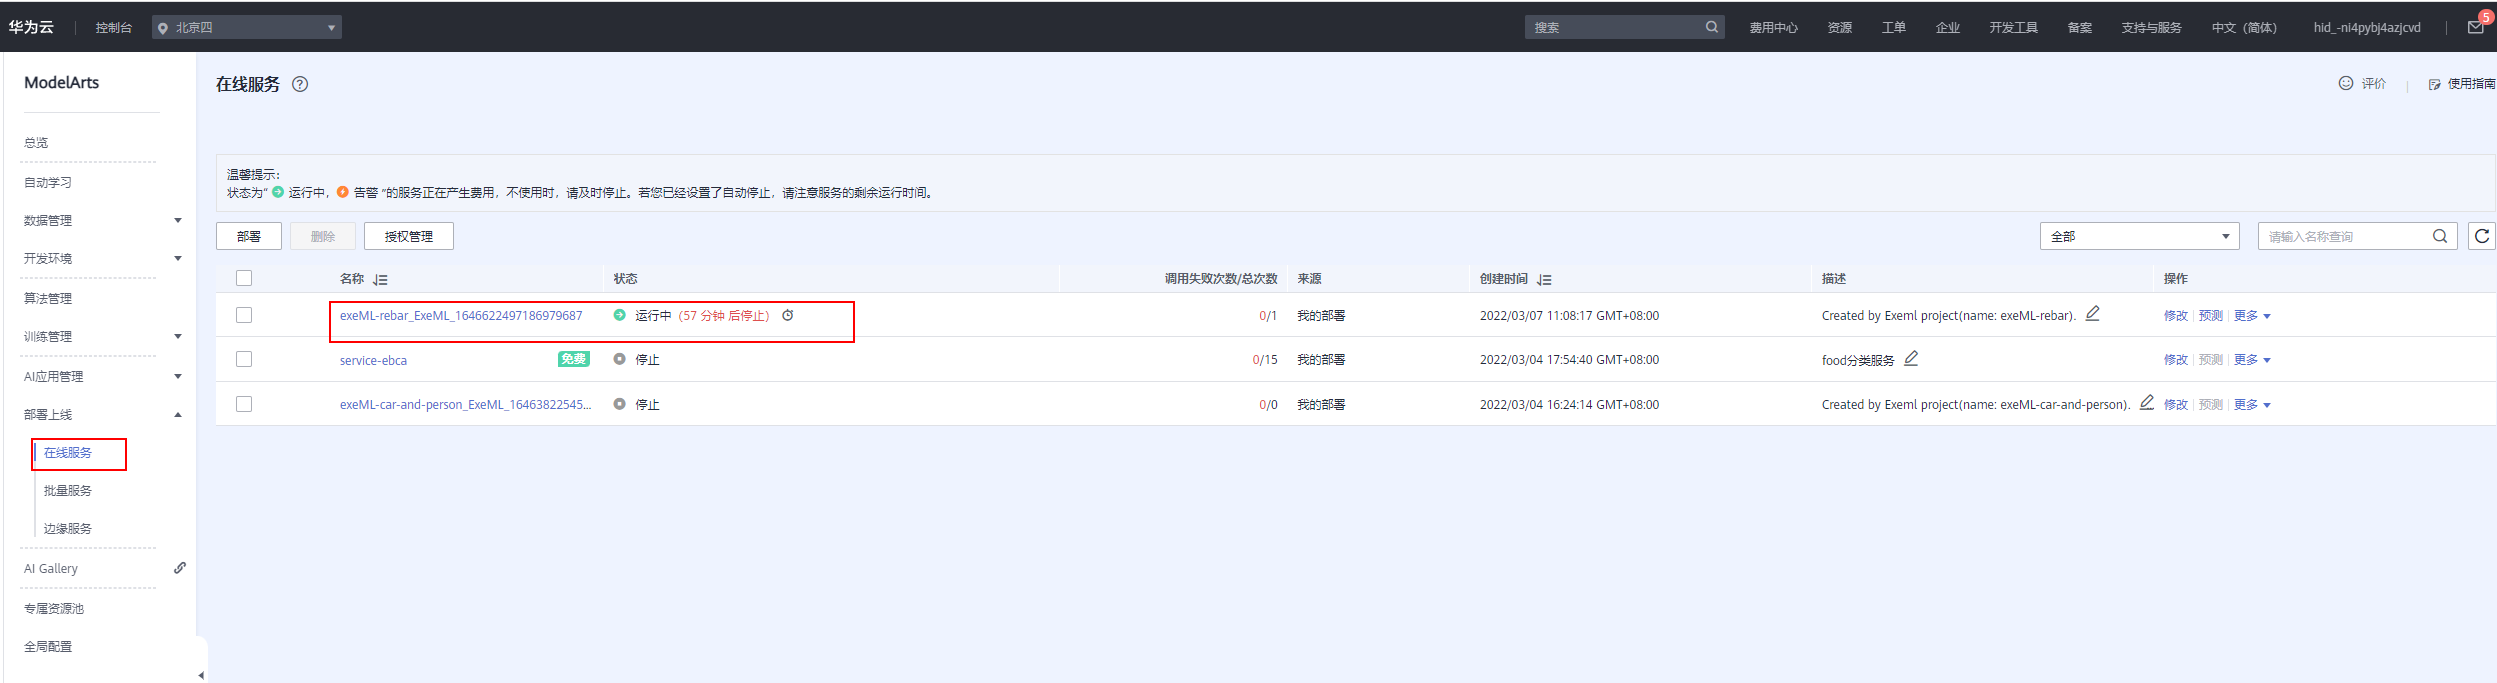Toggle the select-all checkbox in table header

pos(244,278)
